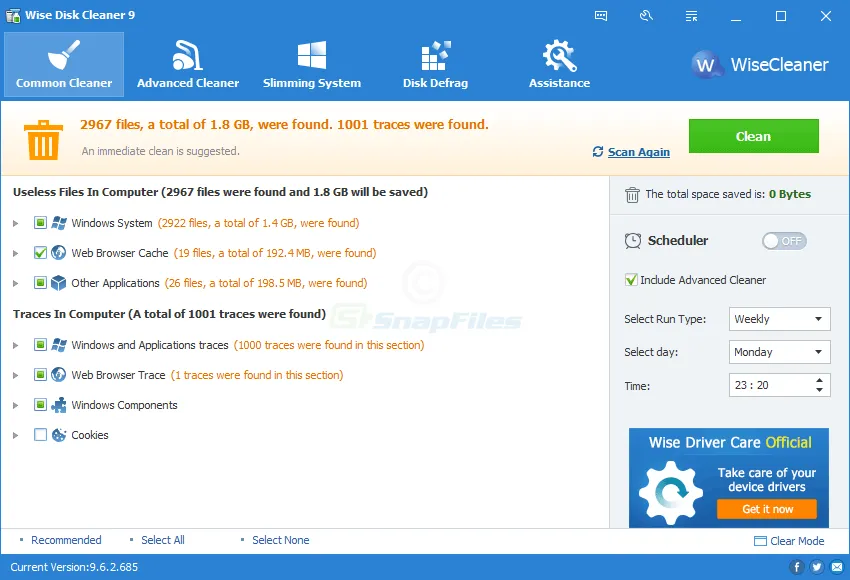Switch to the Assistance tab
The height and width of the screenshot is (580, 850).
pyautogui.click(x=559, y=65)
